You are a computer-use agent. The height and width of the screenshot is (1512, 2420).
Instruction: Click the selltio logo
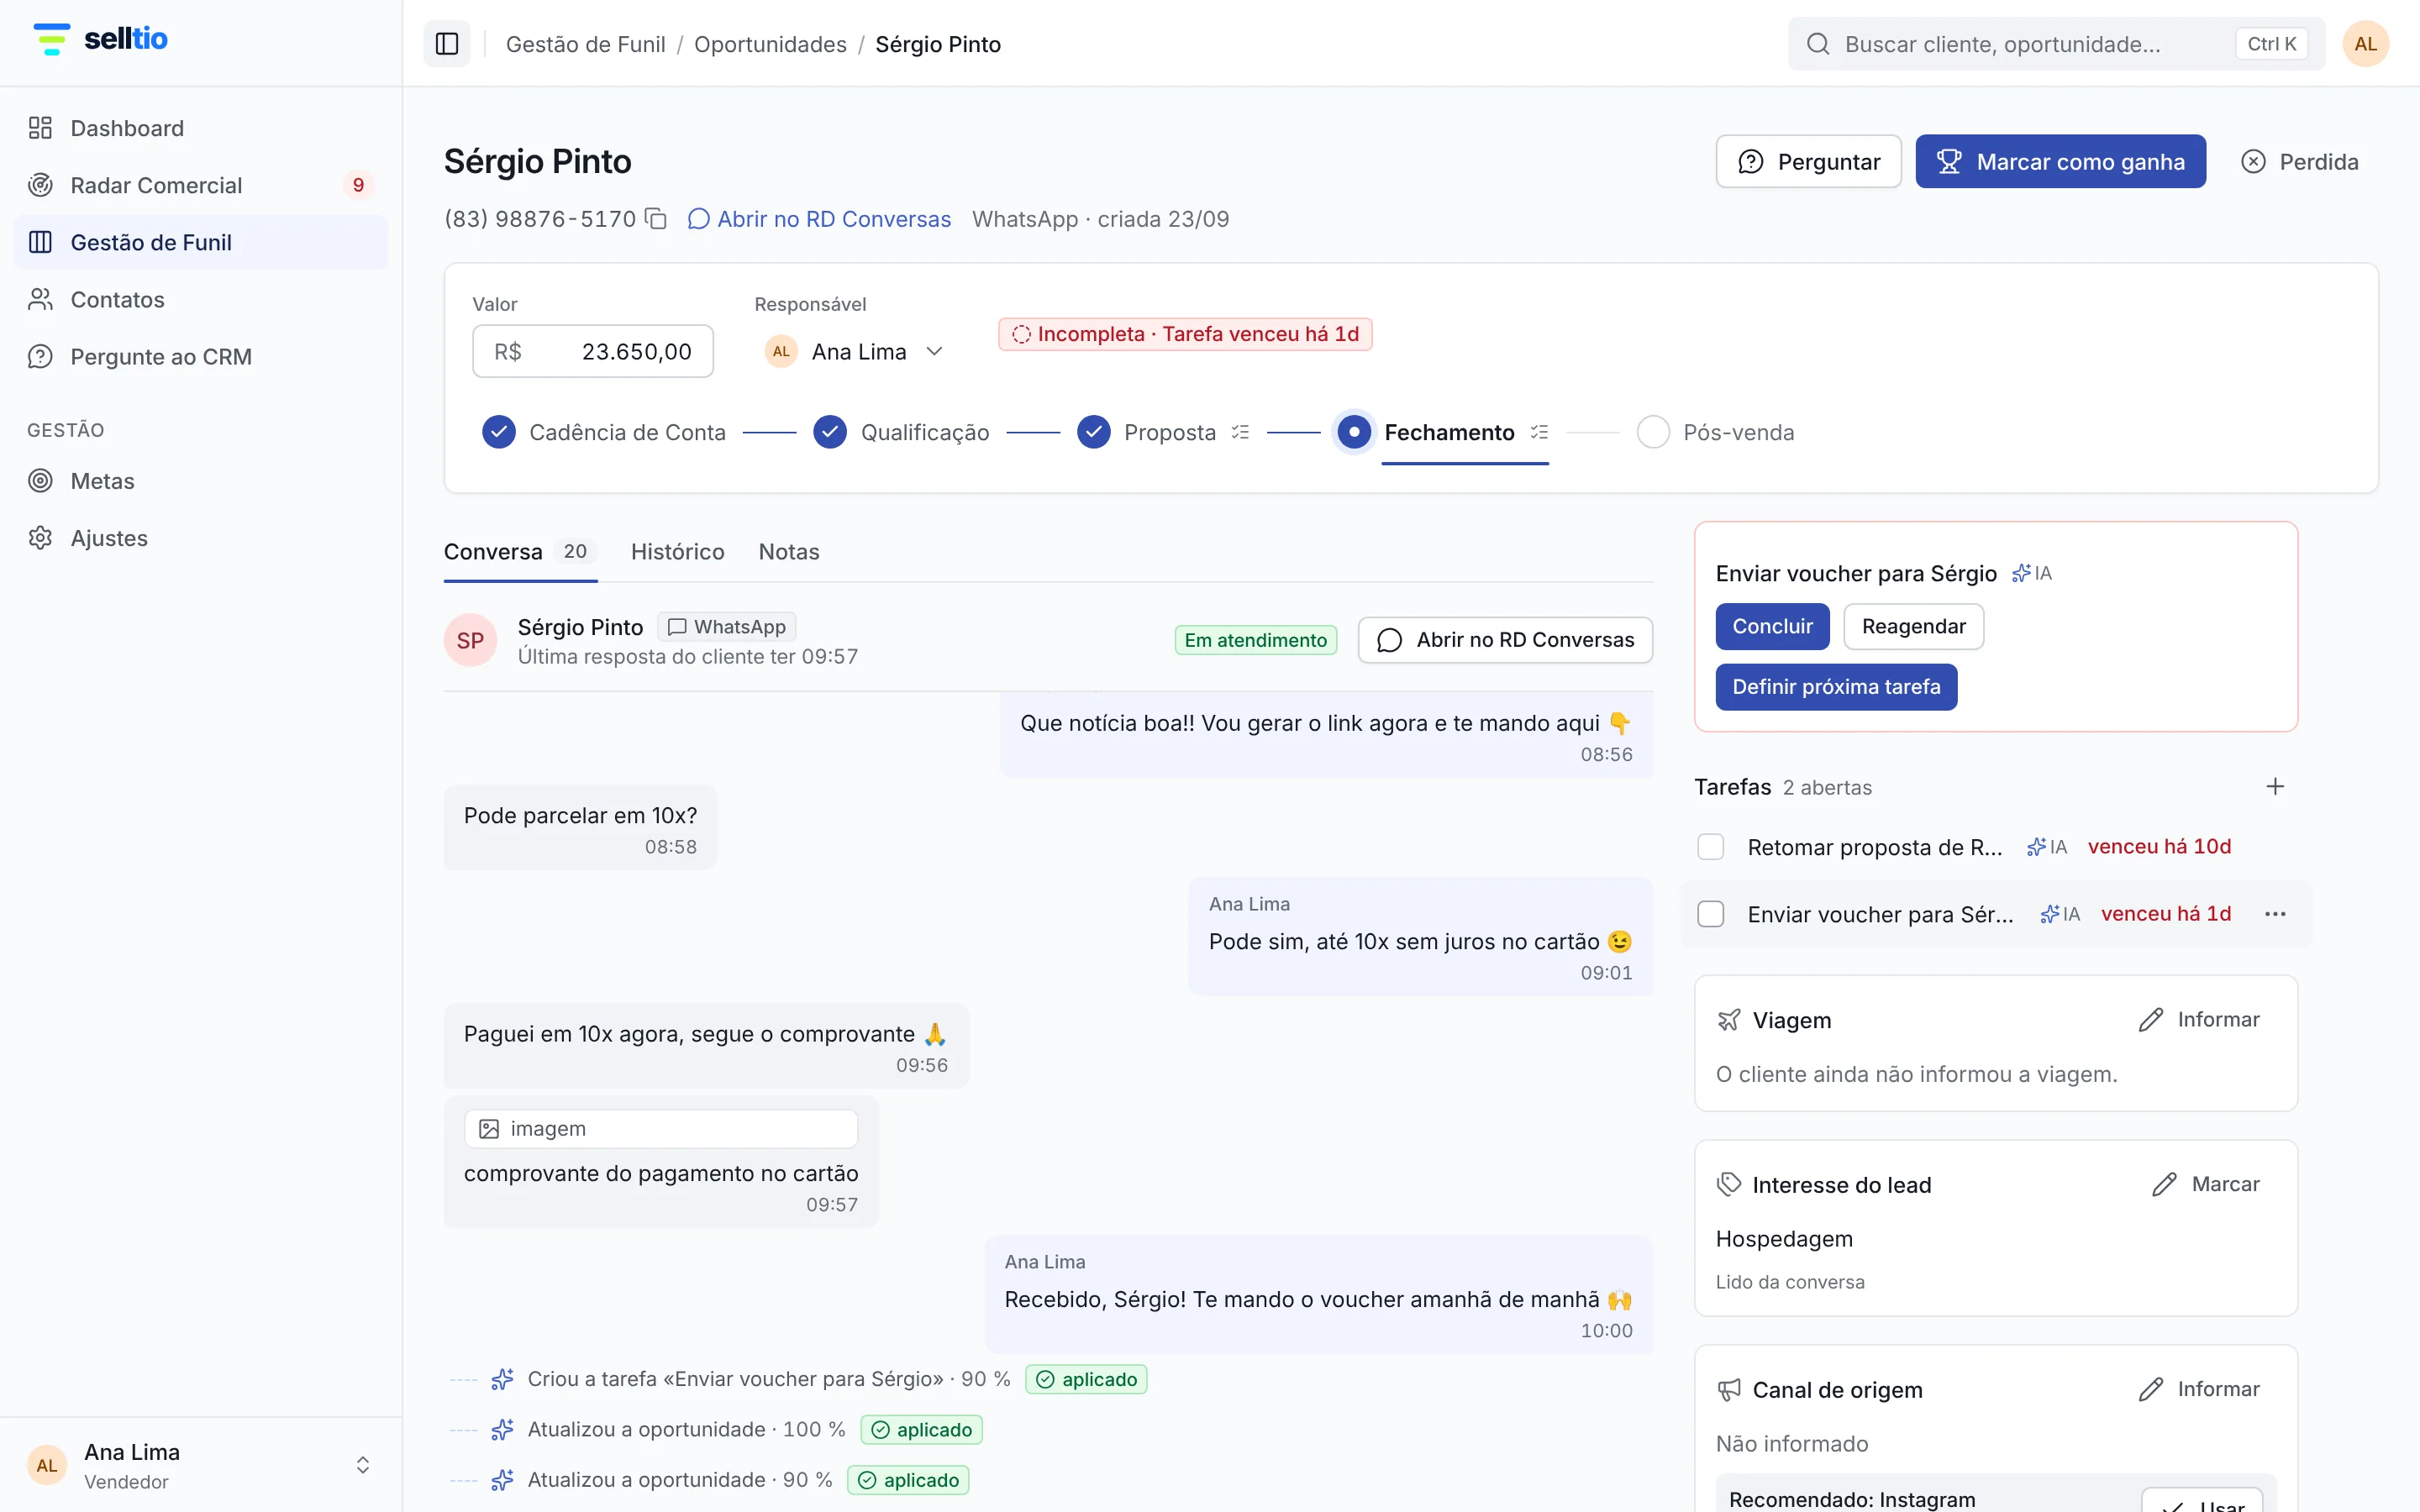101,39
